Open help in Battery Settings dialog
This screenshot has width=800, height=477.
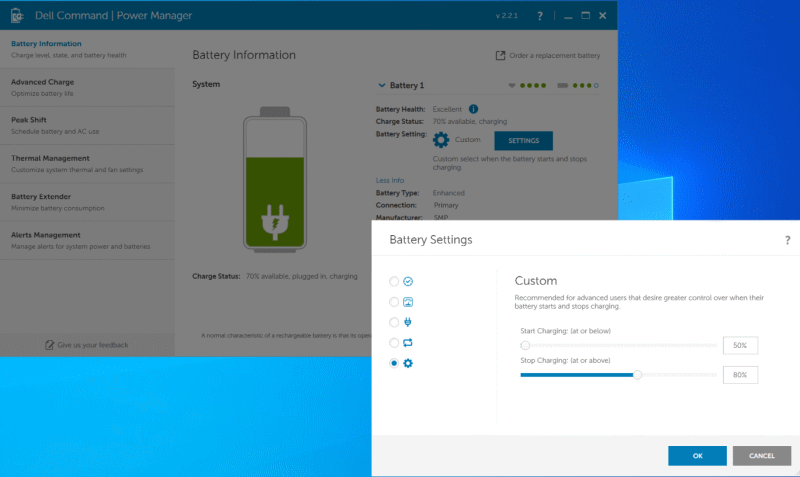coord(787,240)
